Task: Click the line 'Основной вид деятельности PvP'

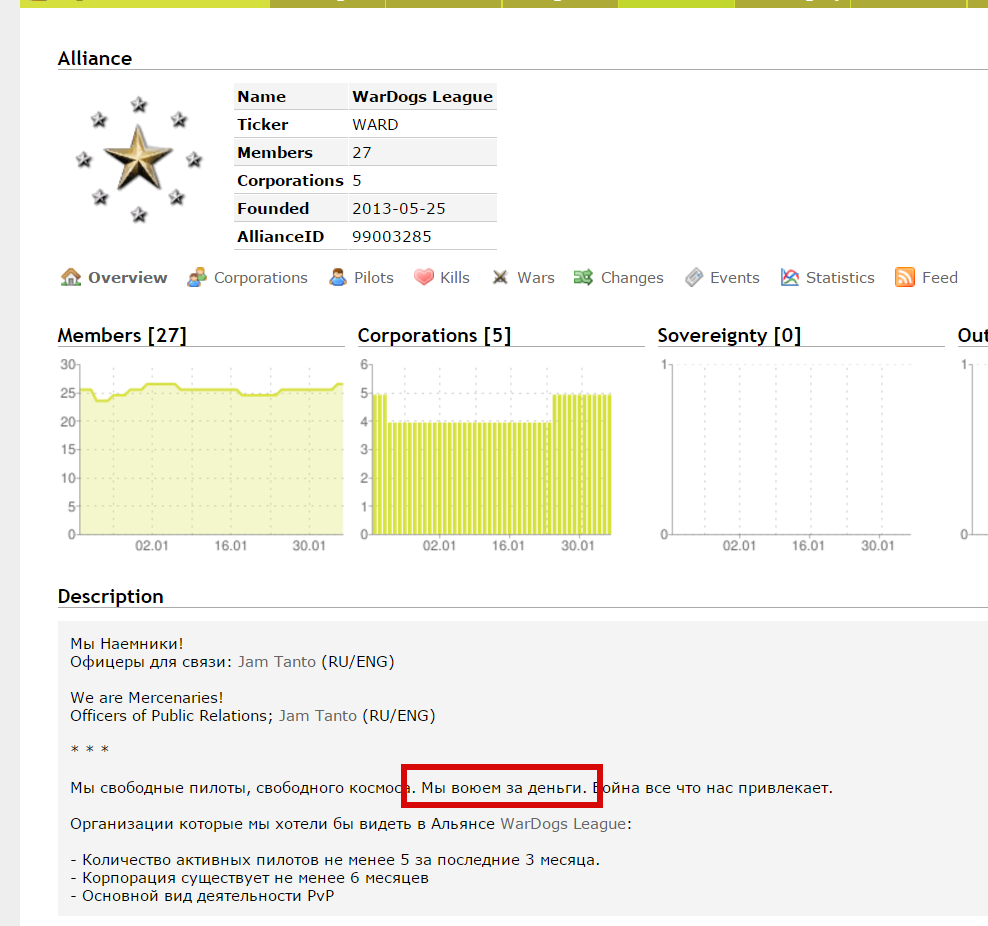Action: pos(202,896)
